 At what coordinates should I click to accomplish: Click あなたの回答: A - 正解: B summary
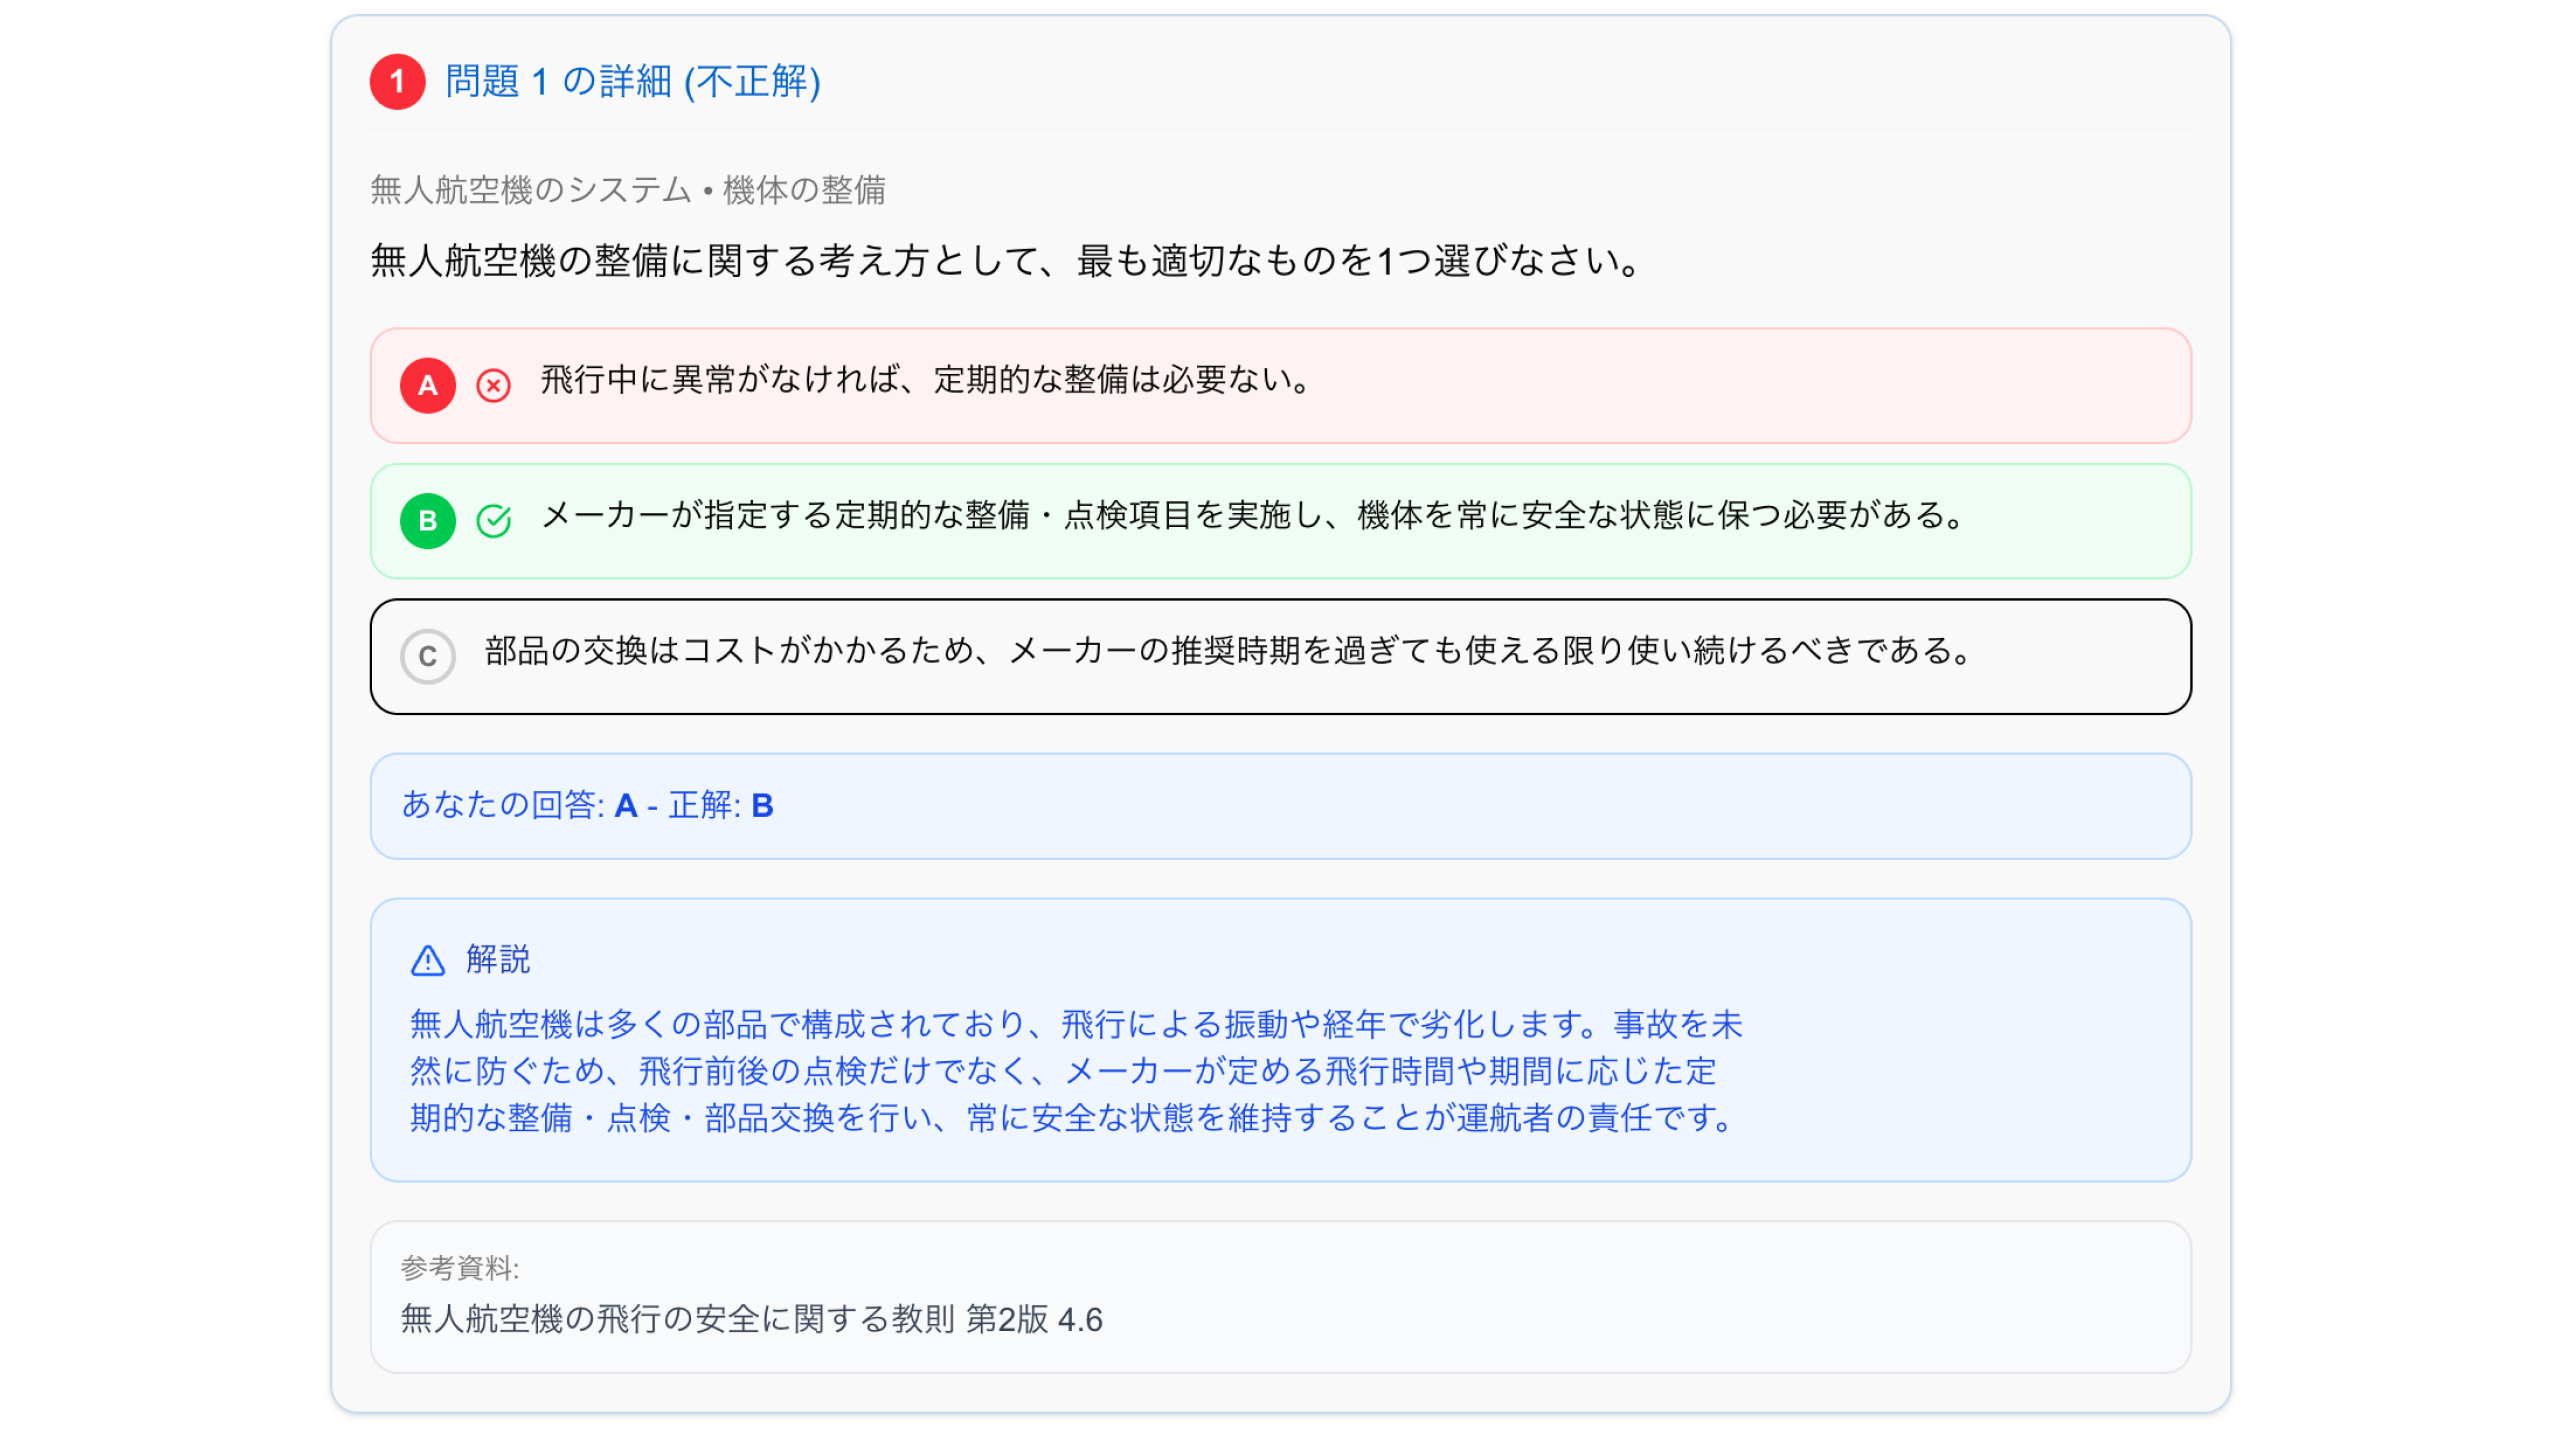[x=587, y=806]
